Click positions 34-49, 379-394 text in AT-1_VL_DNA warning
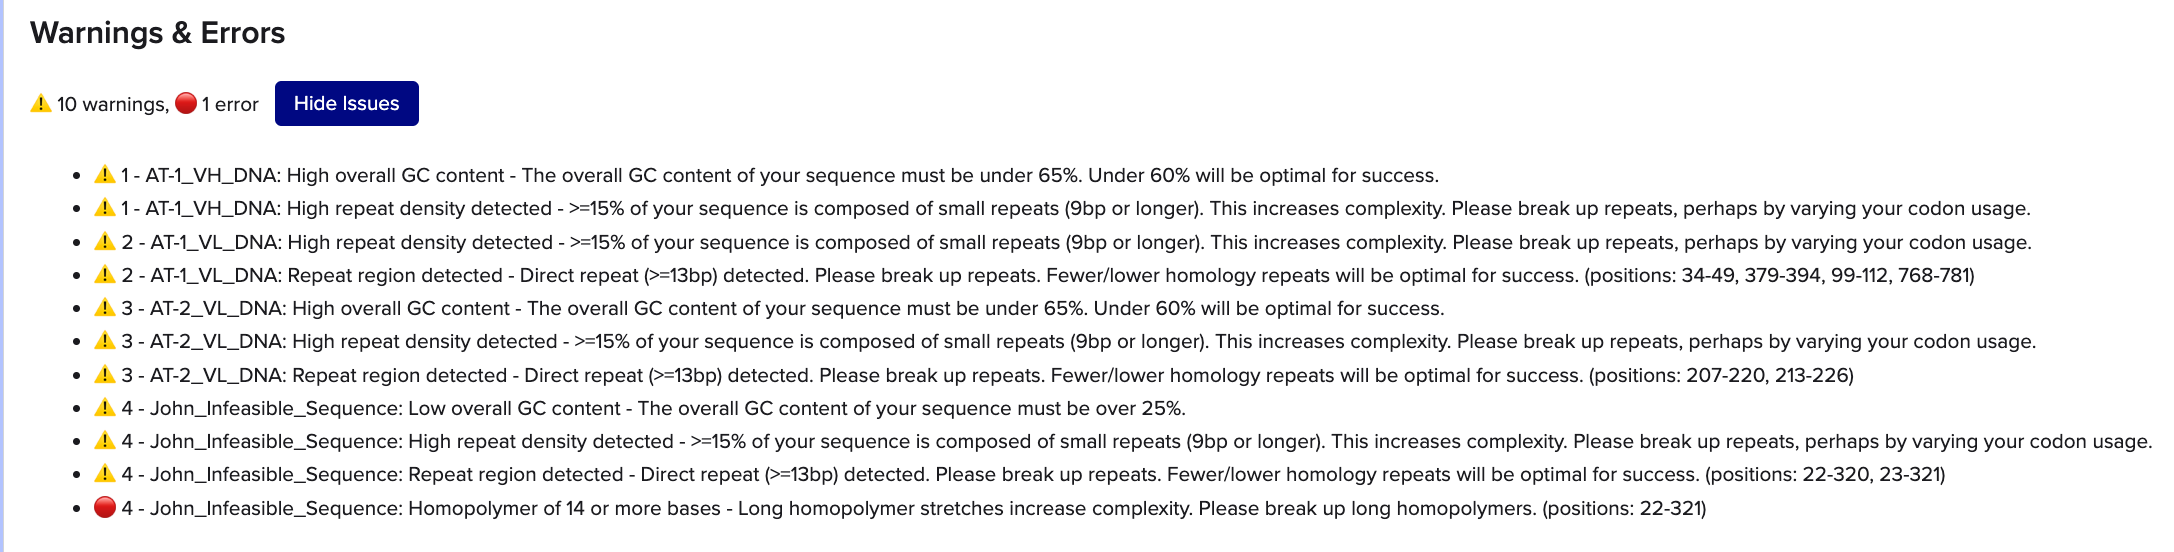This screenshot has width=2174, height=552. pos(1751,275)
